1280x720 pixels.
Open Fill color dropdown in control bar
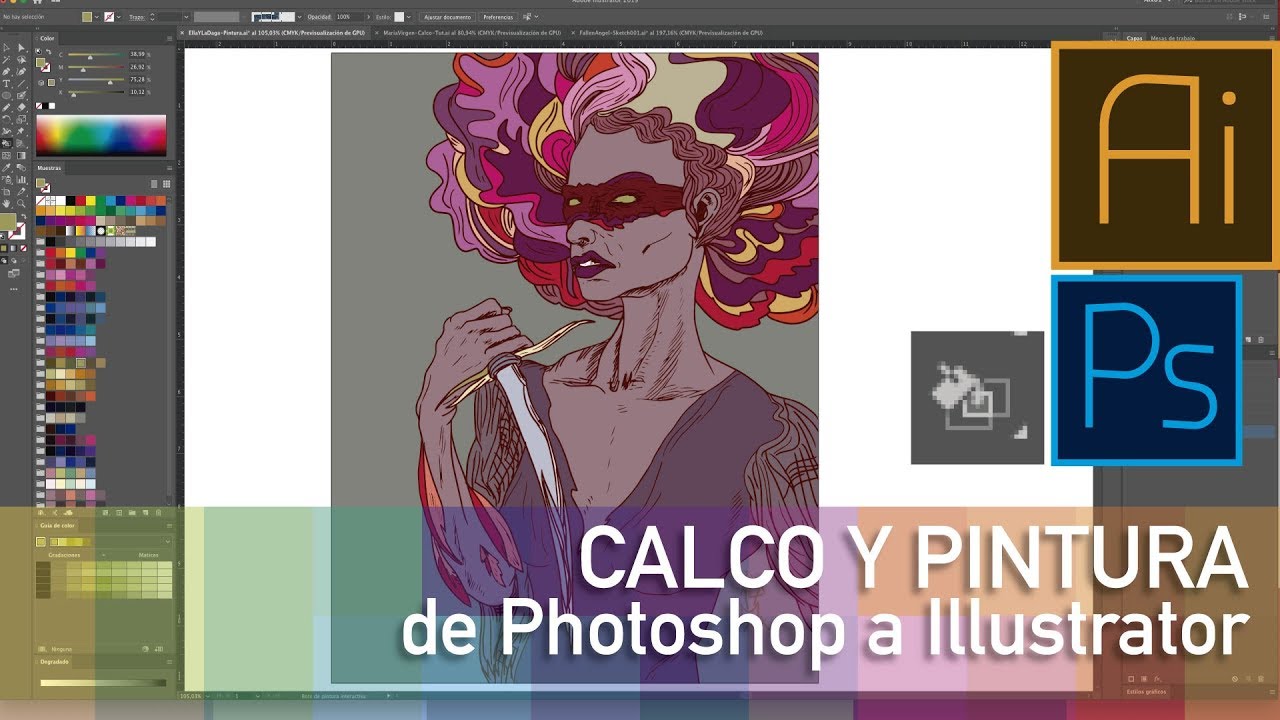(x=98, y=17)
